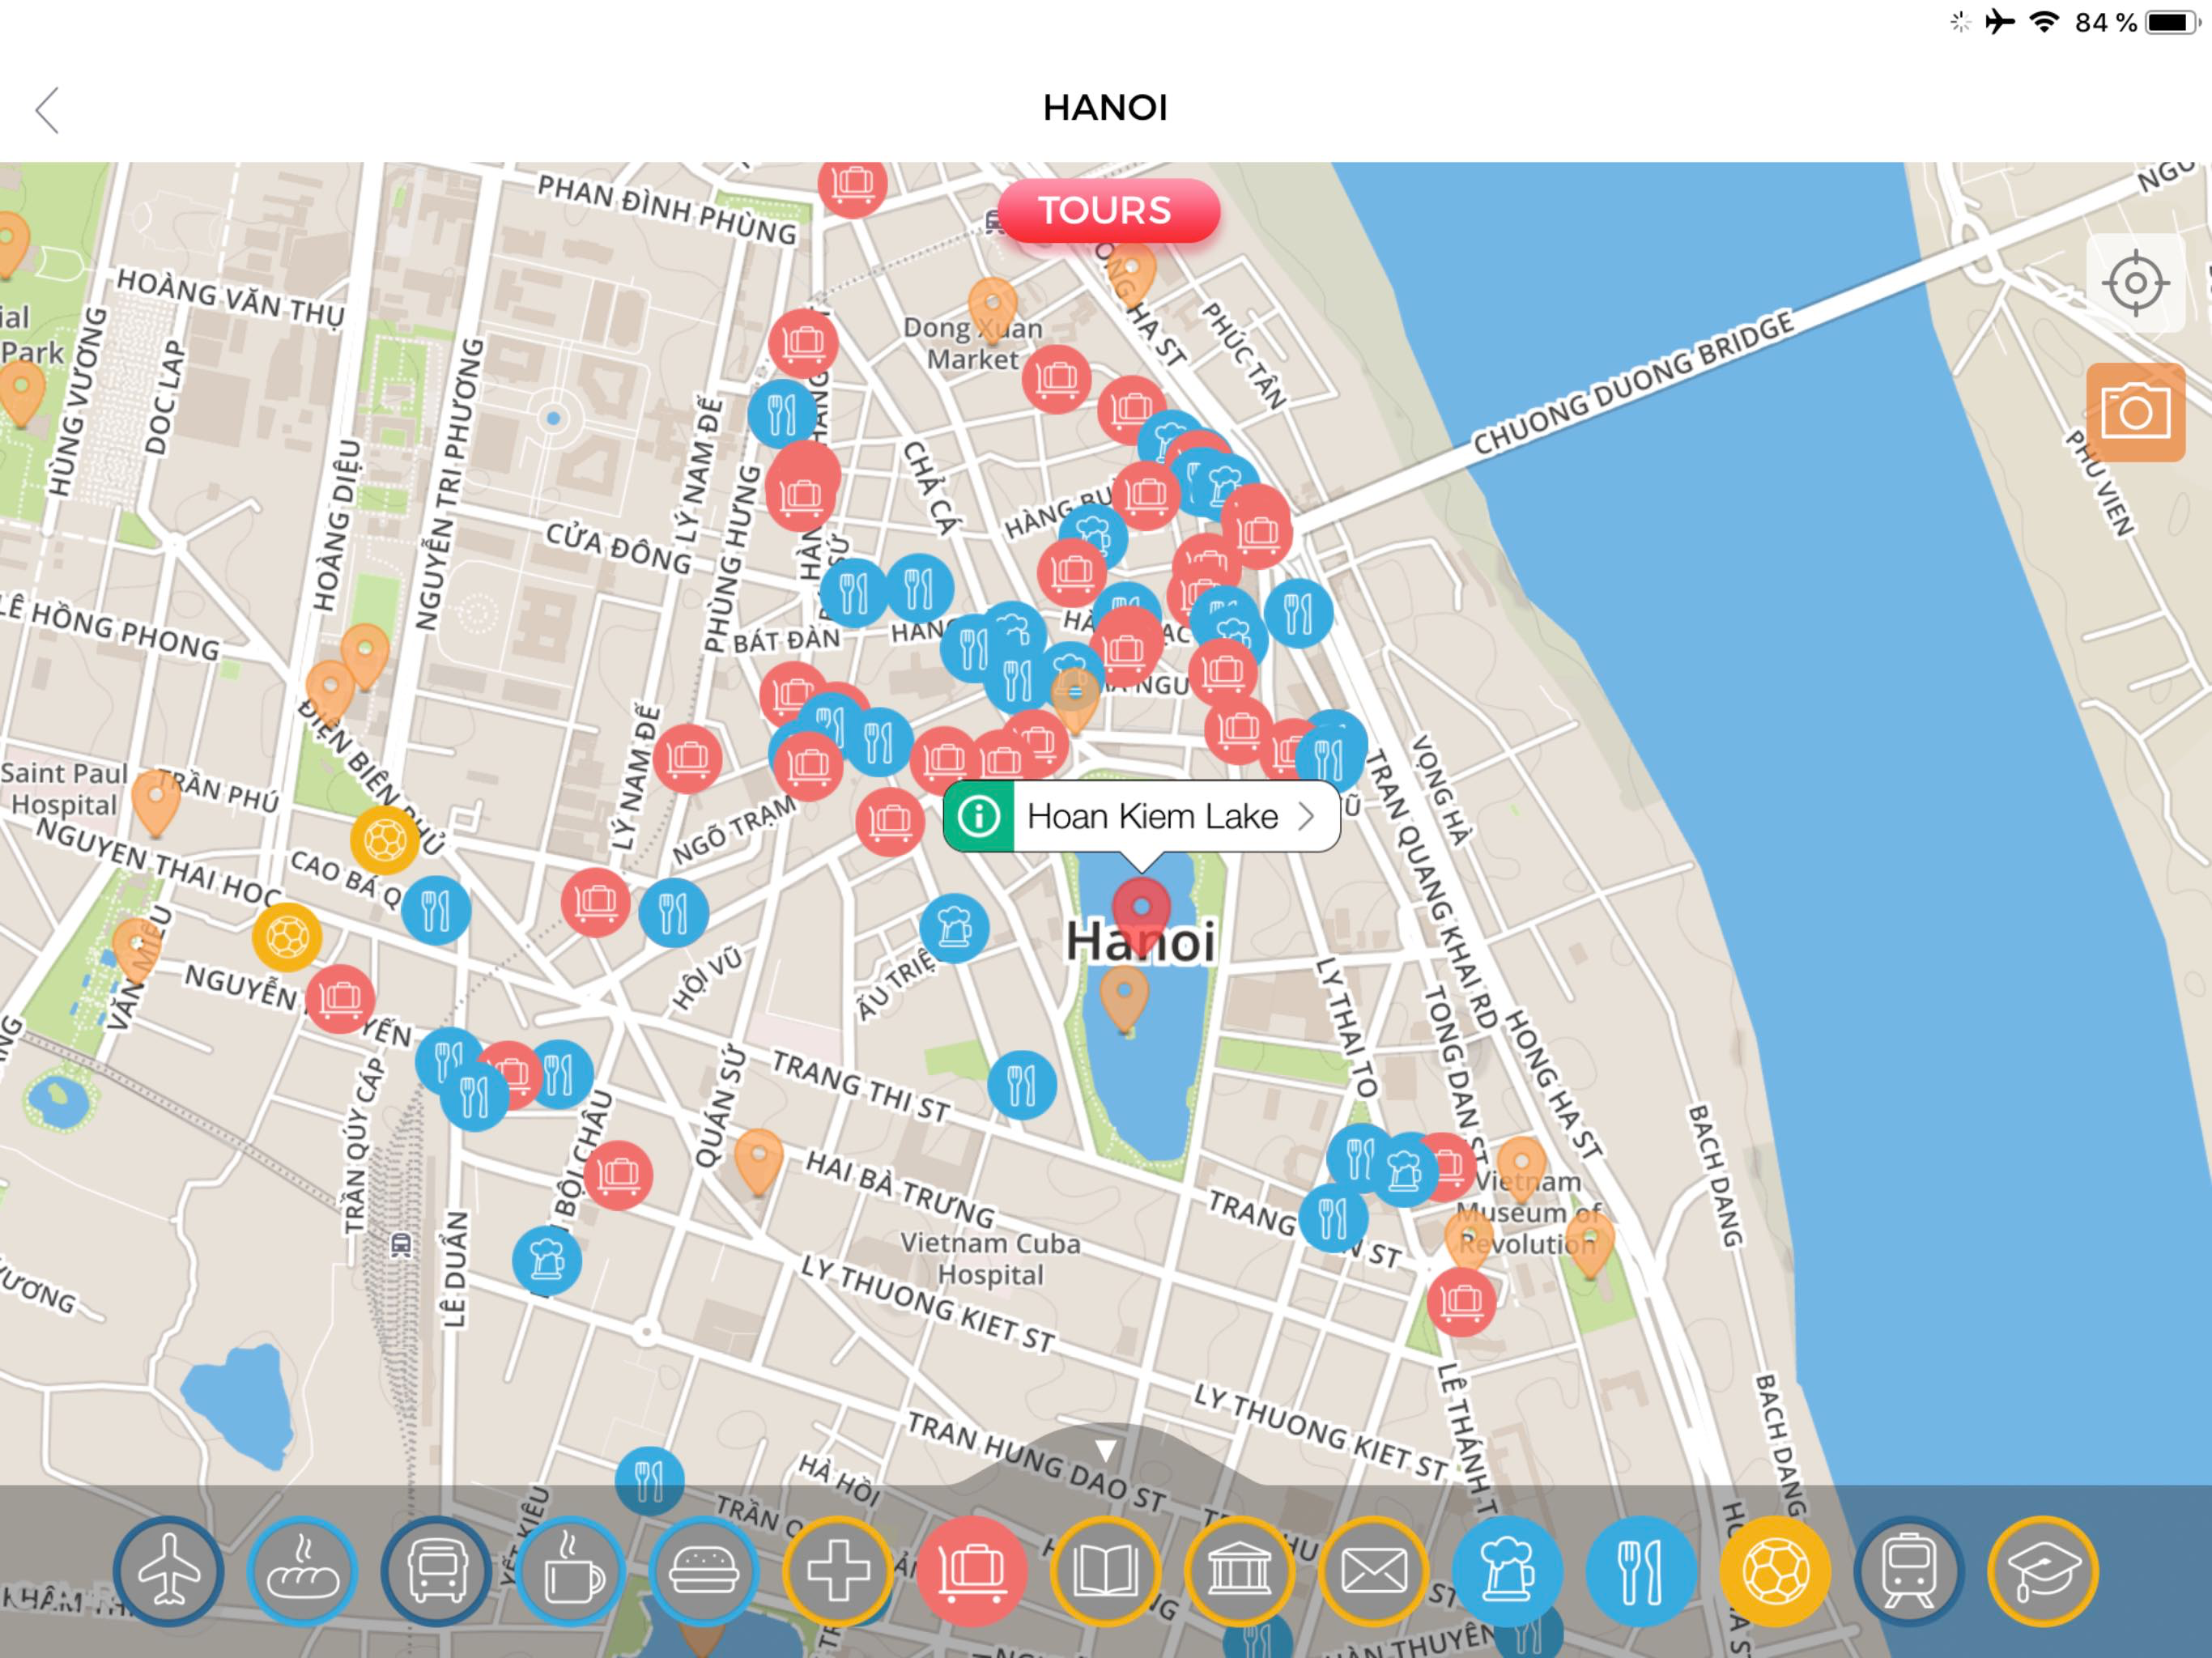Tap the airplane mode status icon
Screen dimensions: 2212x1658
pos(1999,21)
